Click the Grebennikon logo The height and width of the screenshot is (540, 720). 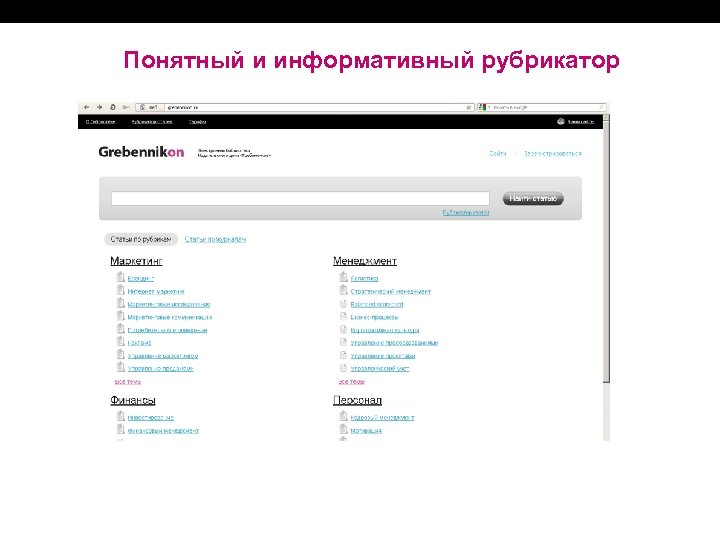tap(141, 152)
